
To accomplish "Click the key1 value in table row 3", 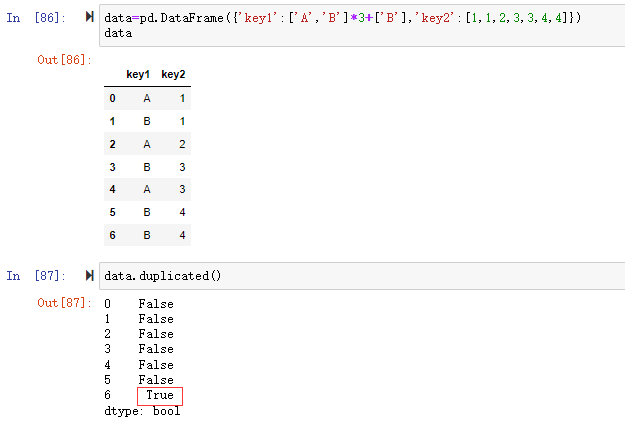I will point(147,167).
